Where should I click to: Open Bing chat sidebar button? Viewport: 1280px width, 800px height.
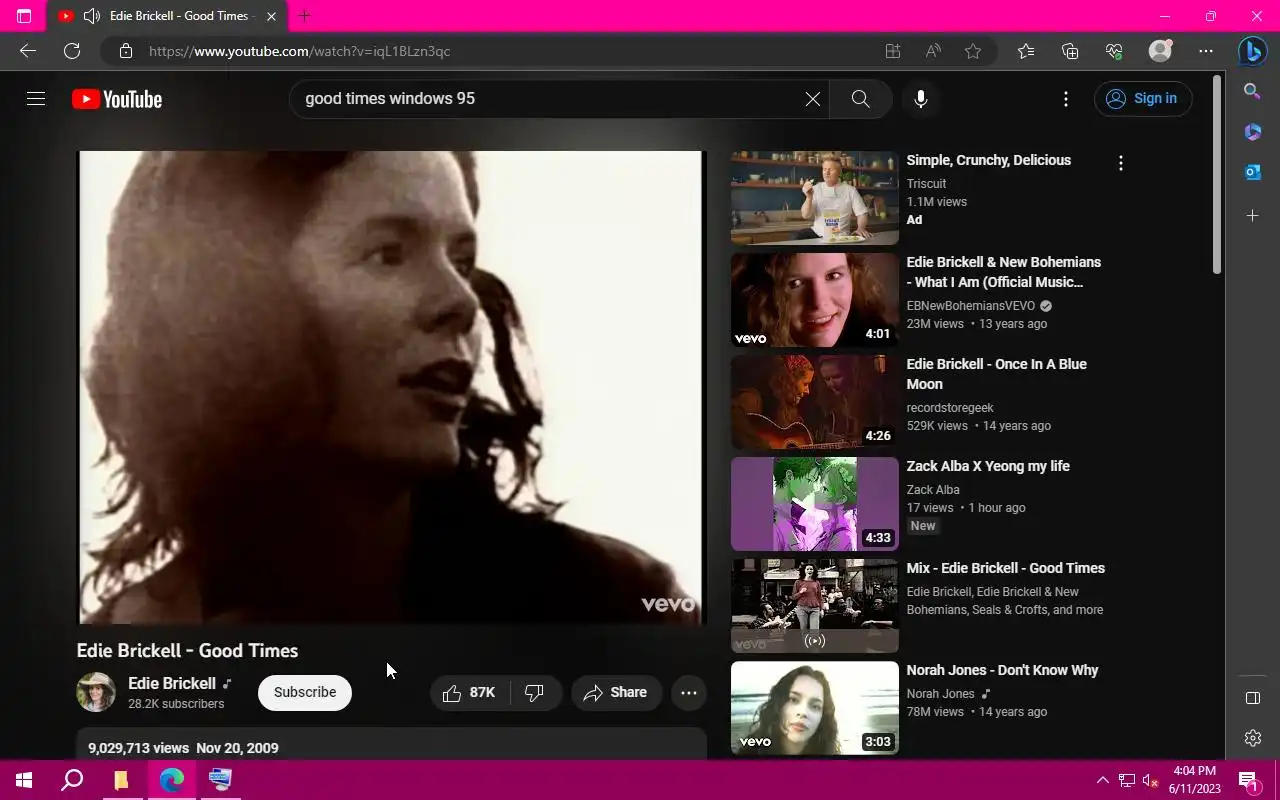click(x=1252, y=51)
